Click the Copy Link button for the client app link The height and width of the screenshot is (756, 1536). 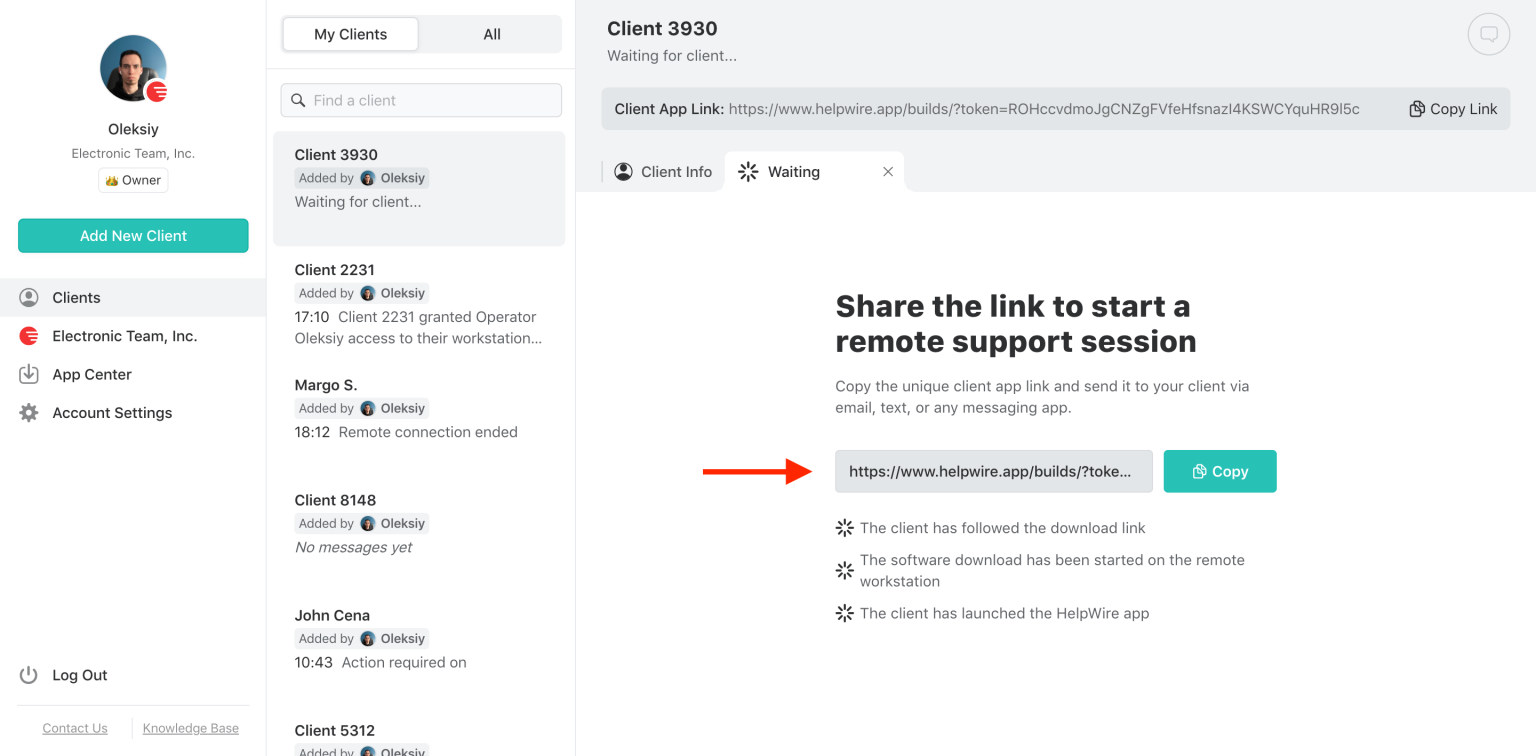click(x=1452, y=108)
